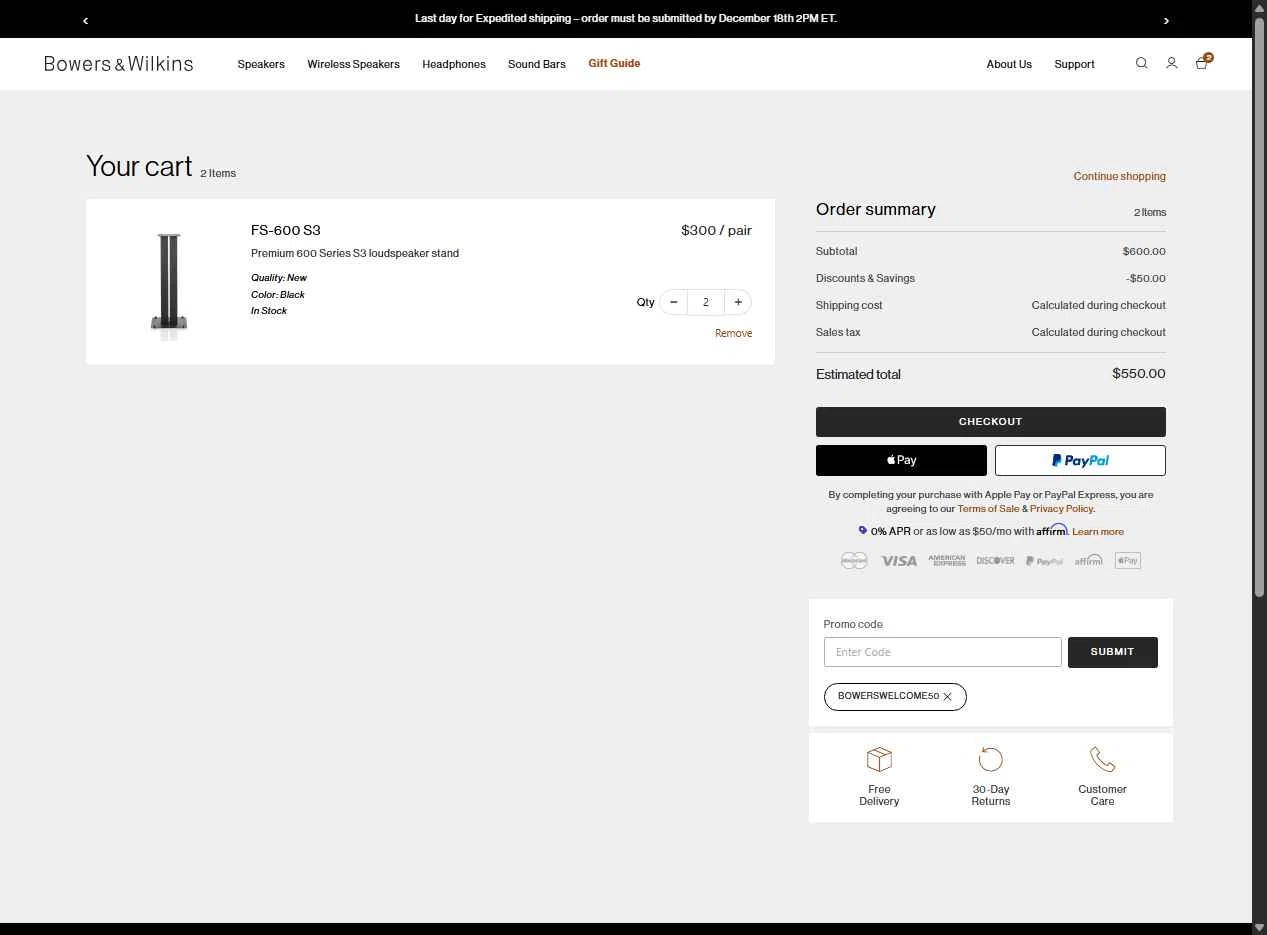Show previous announcement banner message
The image size is (1267, 935).
[85, 20]
